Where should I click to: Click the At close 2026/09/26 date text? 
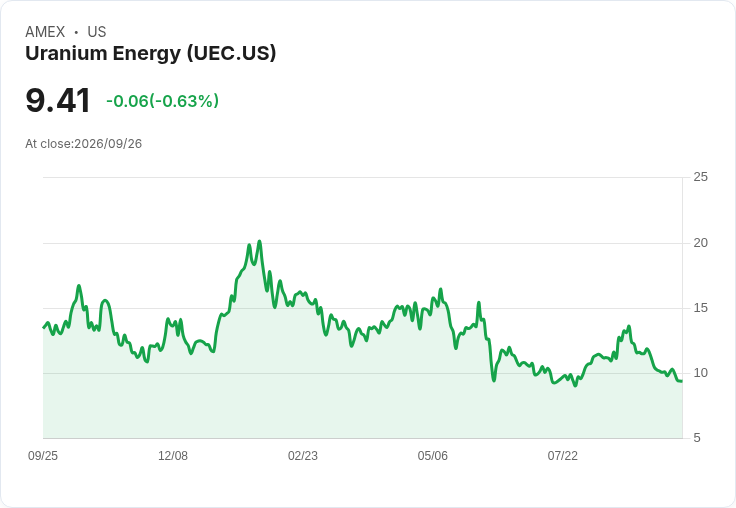tap(84, 144)
